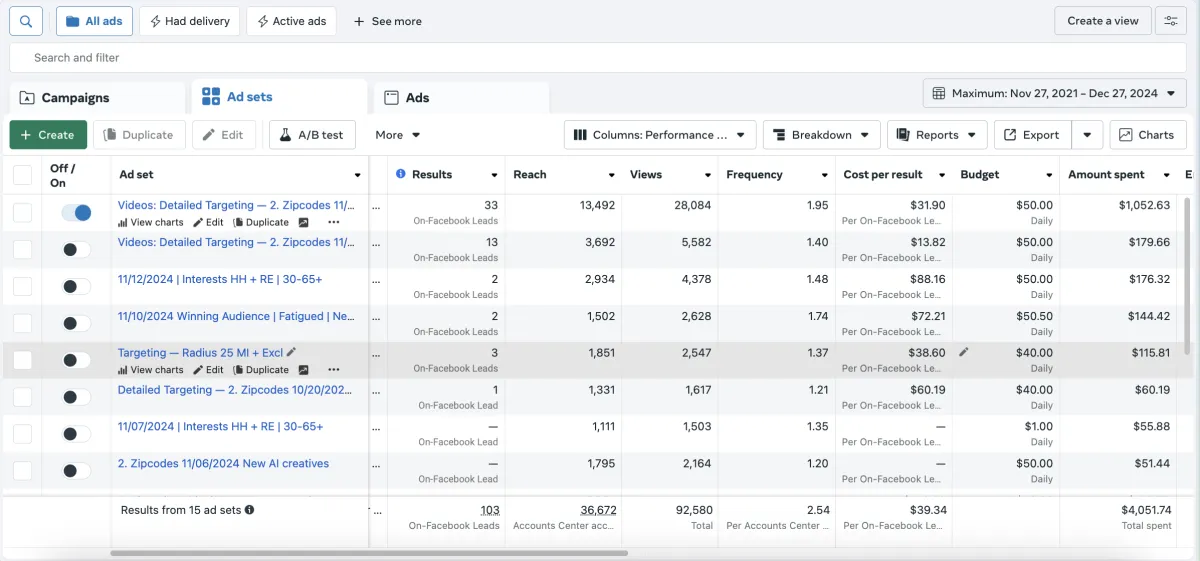Viewport: 1200px width, 561px height.
Task: Open the date range Maximum dropdown
Action: pos(1054,93)
